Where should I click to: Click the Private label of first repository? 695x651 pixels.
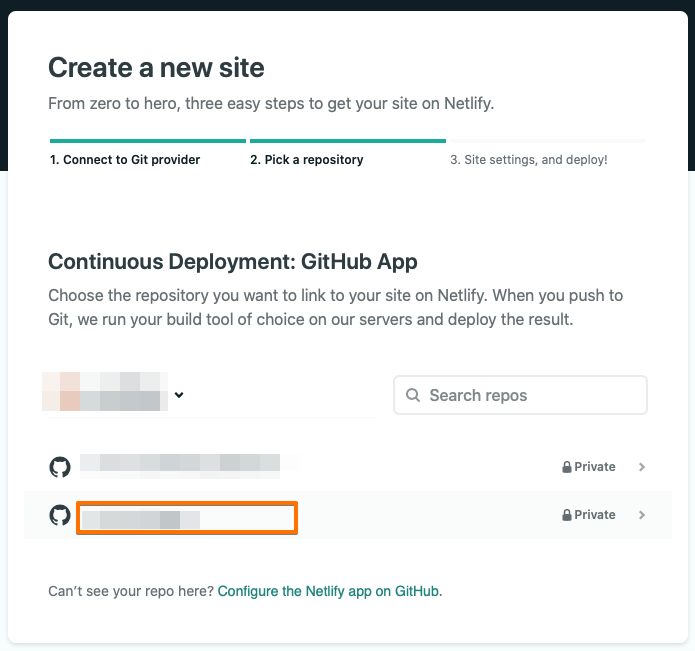coord(595,467)
